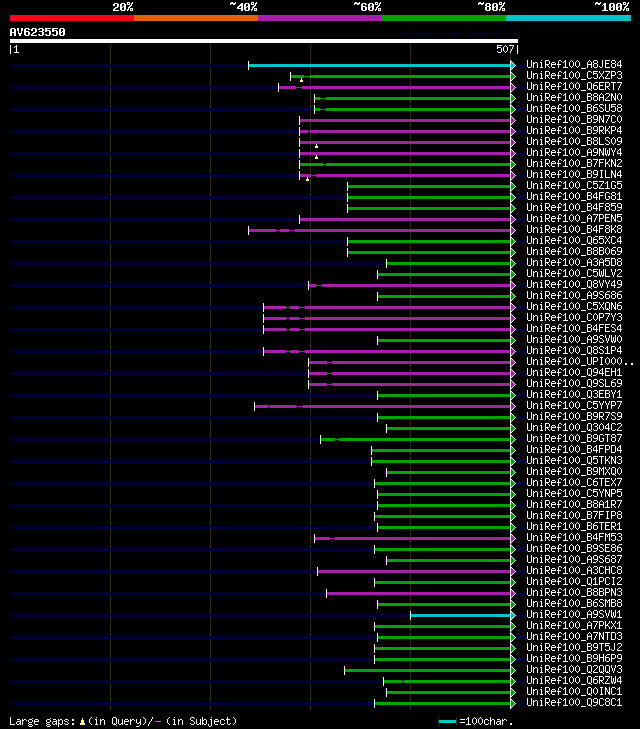Click the yellow large gap marker under UniRef100_C5XZP3
Image resolution: width=640 pixels, height=729 pixels.
tap(302, 80)
